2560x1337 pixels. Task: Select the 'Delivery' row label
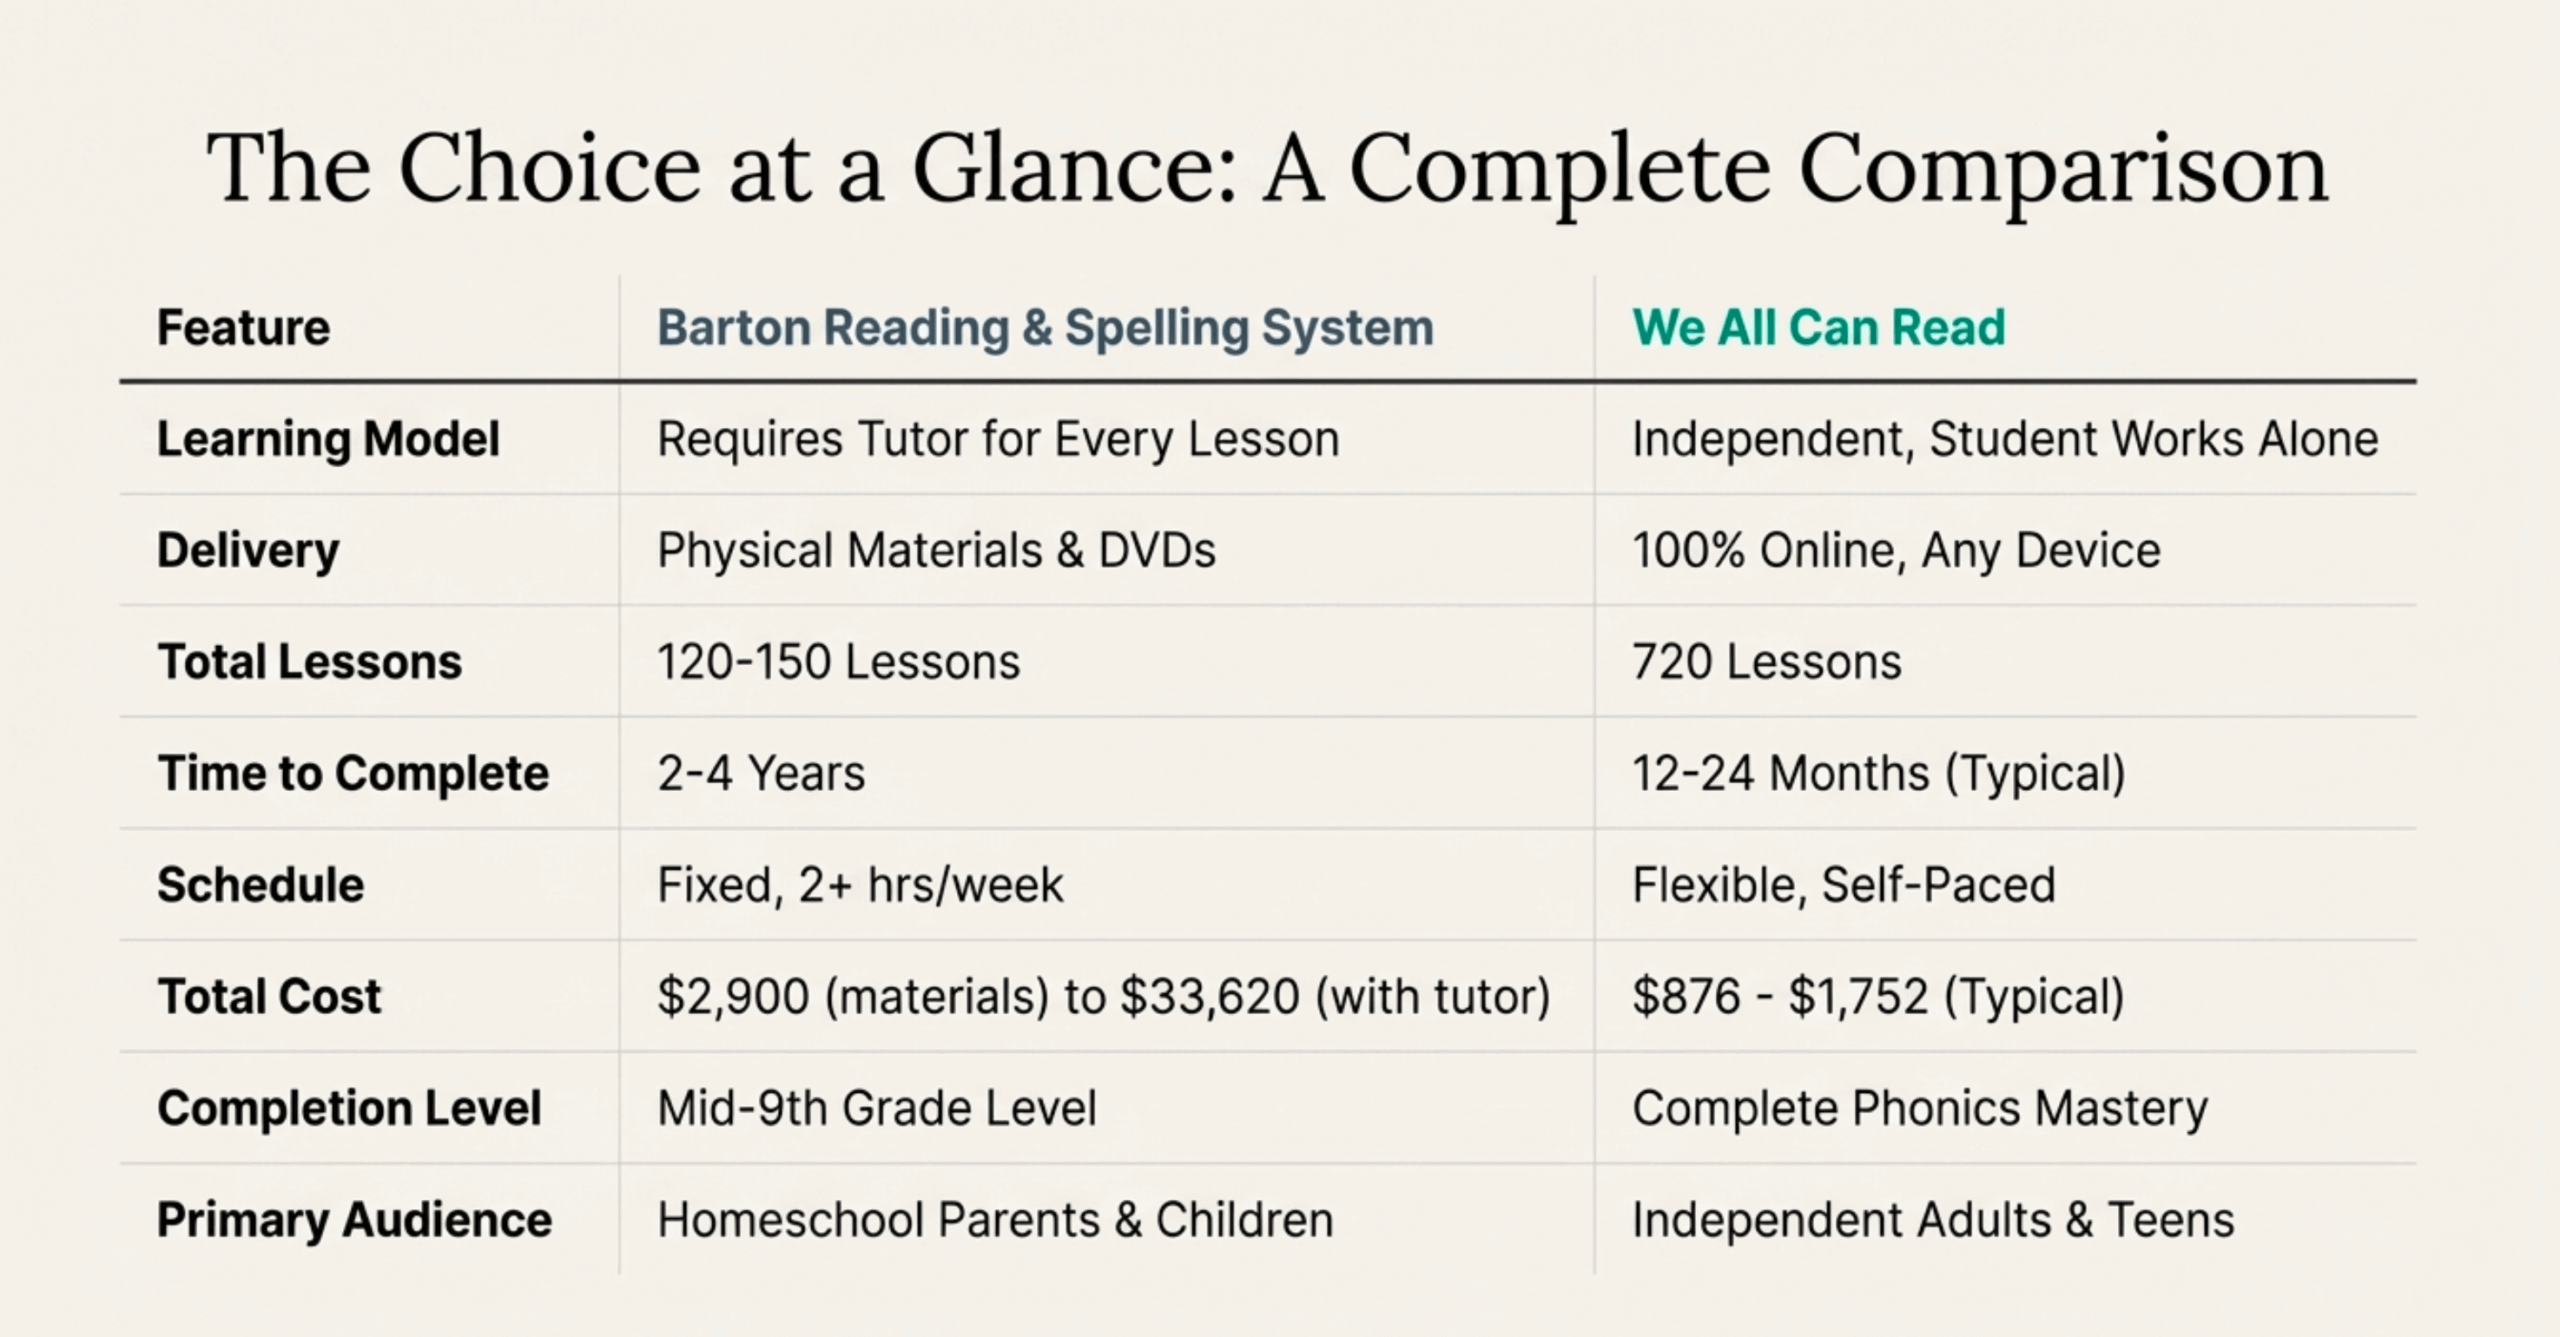248,551
